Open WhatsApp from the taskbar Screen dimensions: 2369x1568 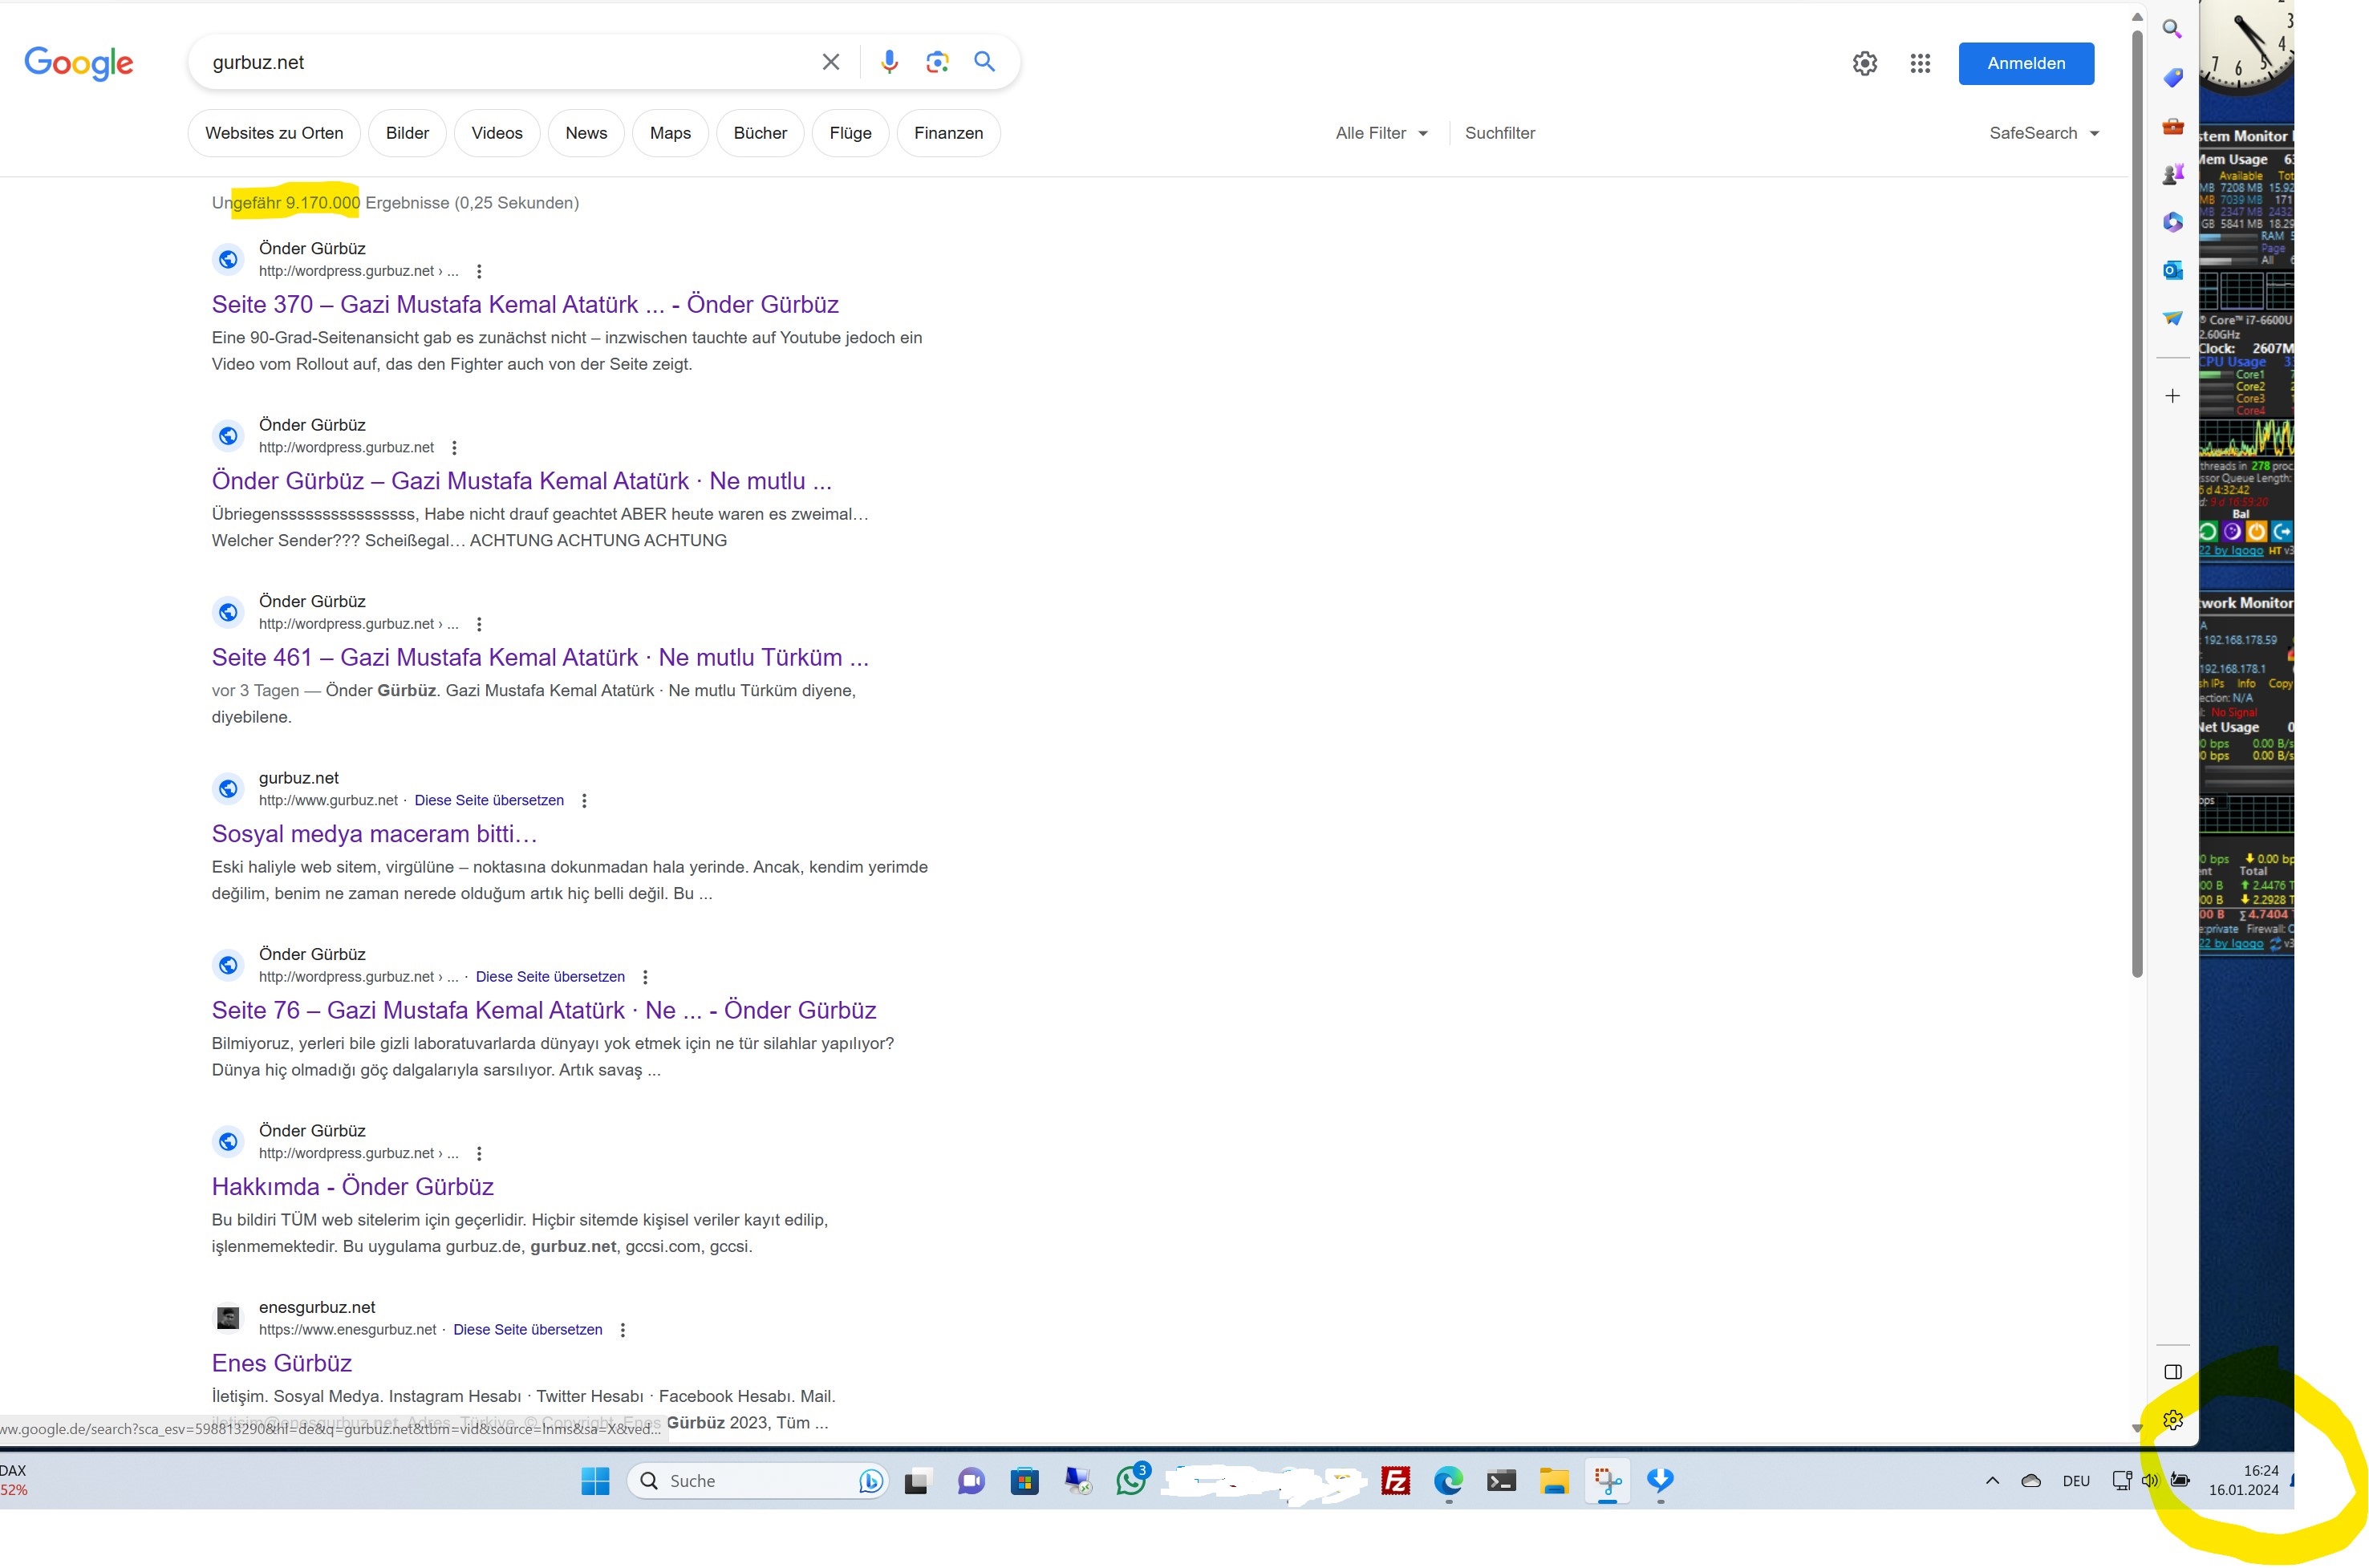(1132, 1480)
